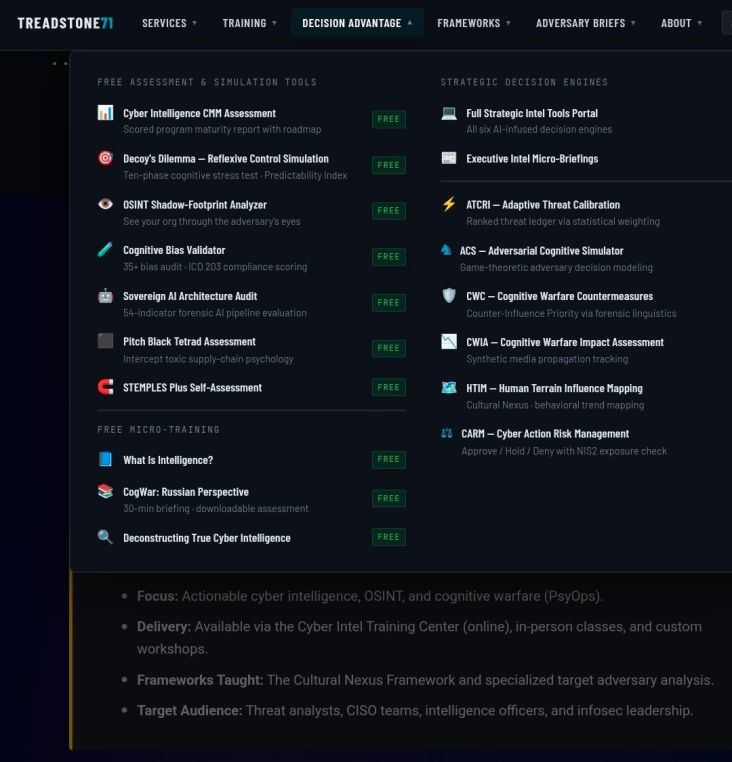
Task: Open Full Strategic Intel Tools Portal link
Action: 531,113
